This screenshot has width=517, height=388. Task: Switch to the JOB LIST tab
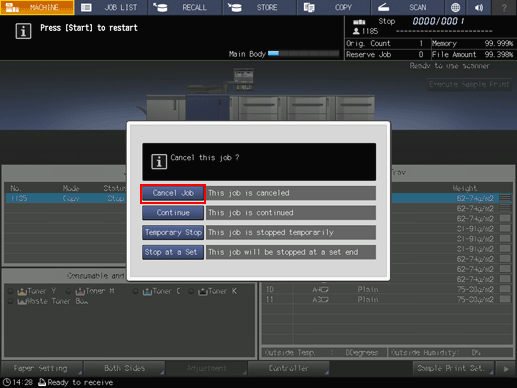coord(111,7)
